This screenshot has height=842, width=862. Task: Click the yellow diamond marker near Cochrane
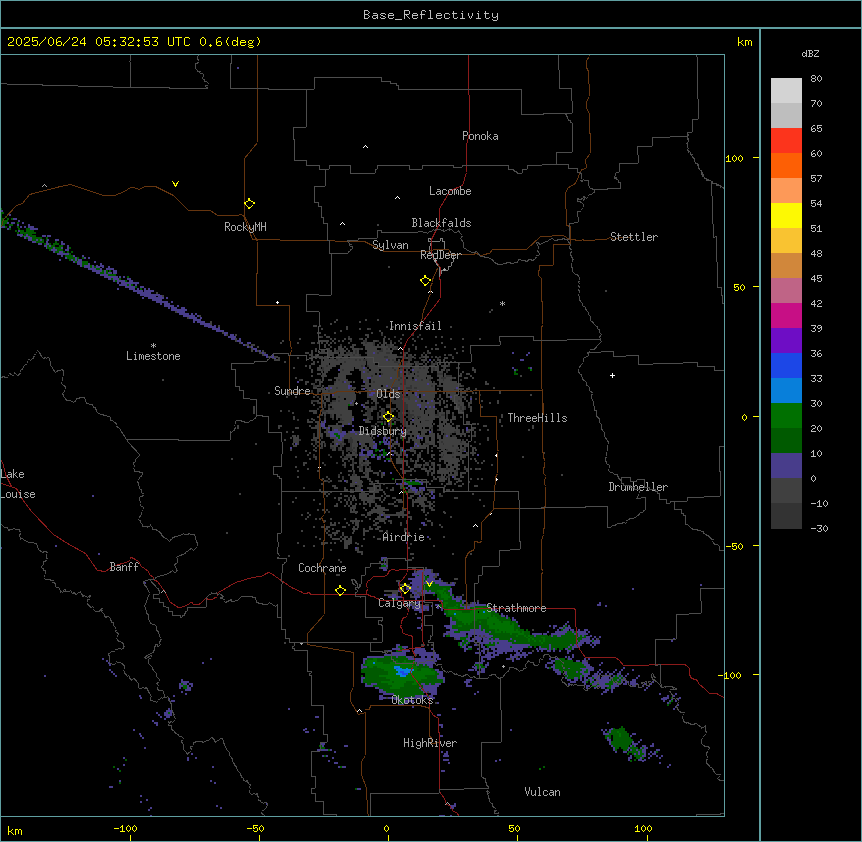(340, 590)
